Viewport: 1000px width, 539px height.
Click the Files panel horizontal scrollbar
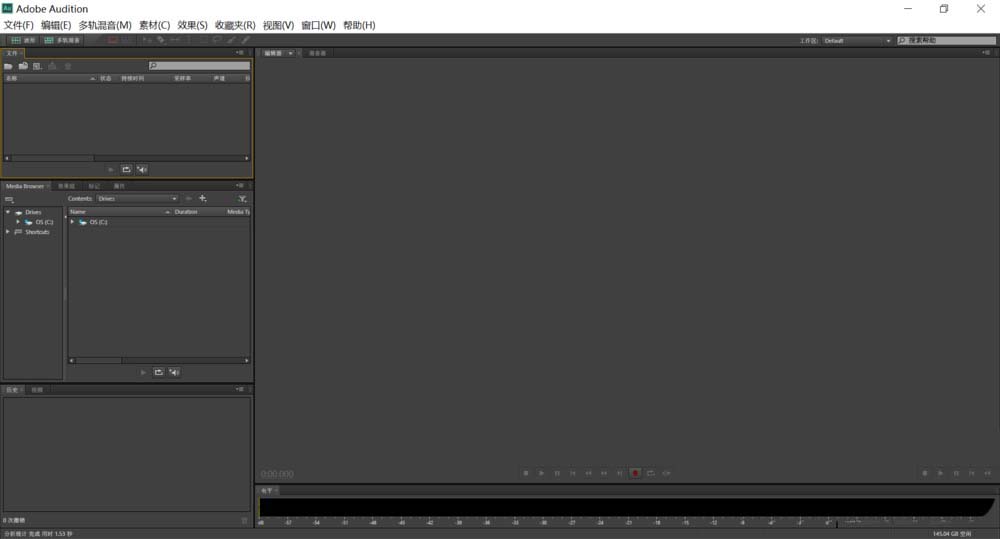[126, 158]
